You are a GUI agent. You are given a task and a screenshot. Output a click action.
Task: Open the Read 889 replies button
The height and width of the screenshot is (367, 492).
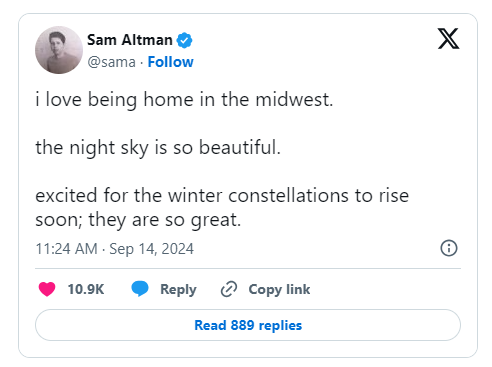(x=248, y=325)
